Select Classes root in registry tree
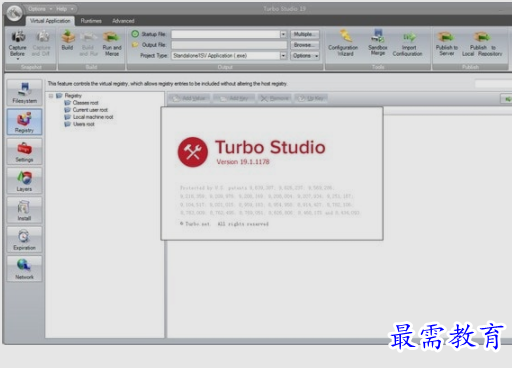The image size is (512, 368). [85, 103]
